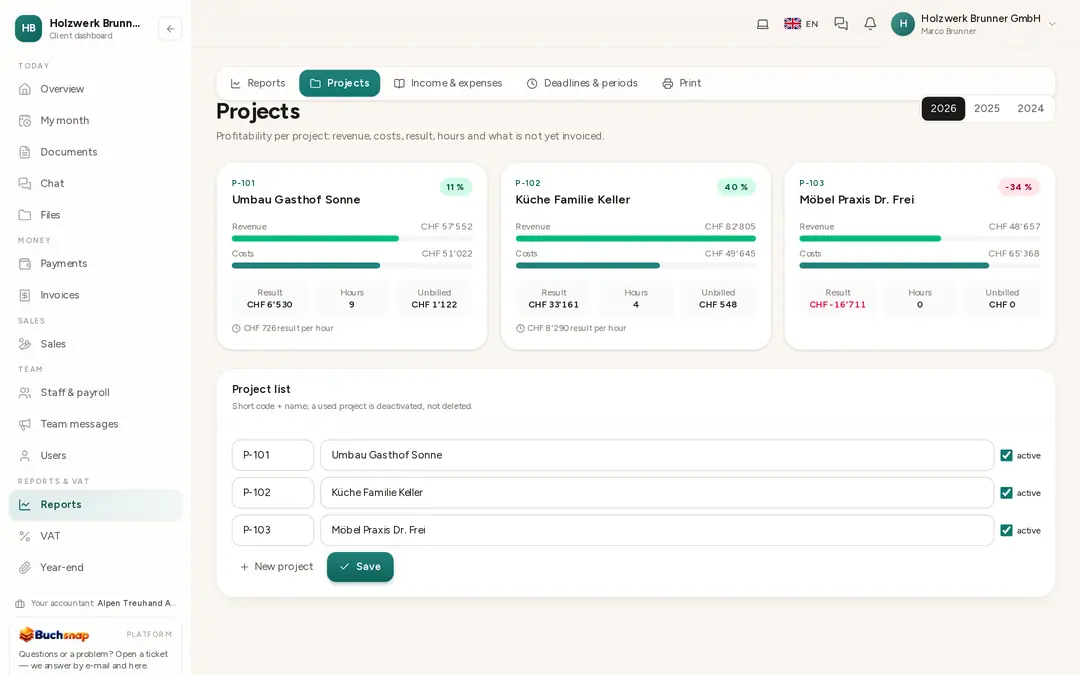Image resolution: width=1080 pixels, height=675 pixels.
Task: Click the -34 % margin badge
Action: [x=1019, y=187]
